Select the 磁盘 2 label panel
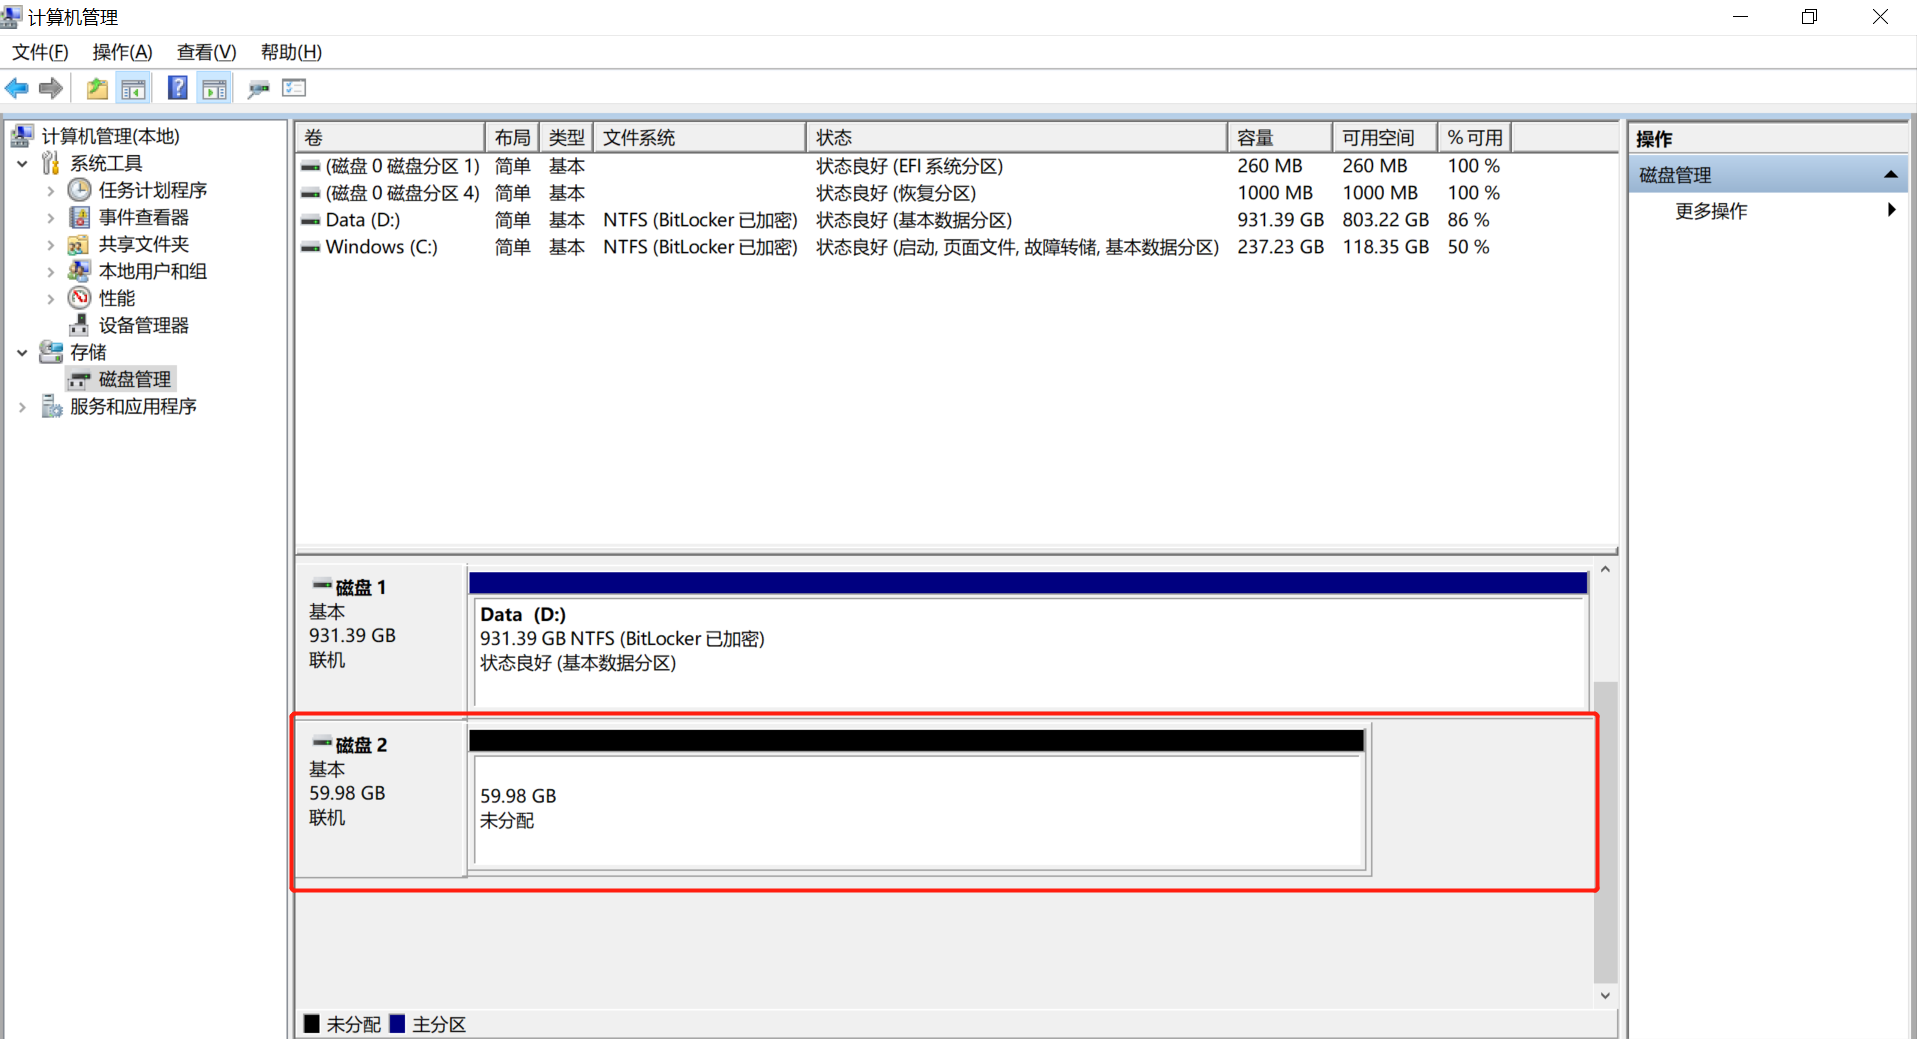This screenshot has width=1917, height=1039. (381, 799)
